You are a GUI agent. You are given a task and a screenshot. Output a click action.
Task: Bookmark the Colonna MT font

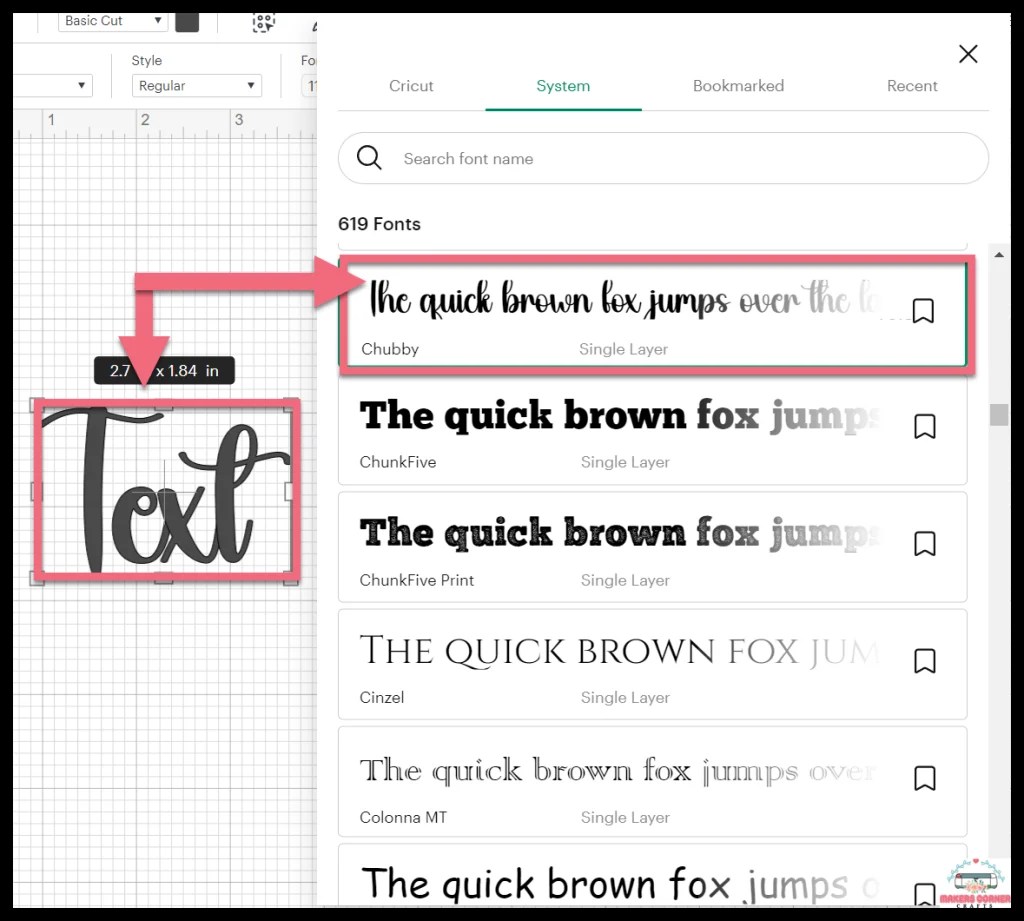924,778
